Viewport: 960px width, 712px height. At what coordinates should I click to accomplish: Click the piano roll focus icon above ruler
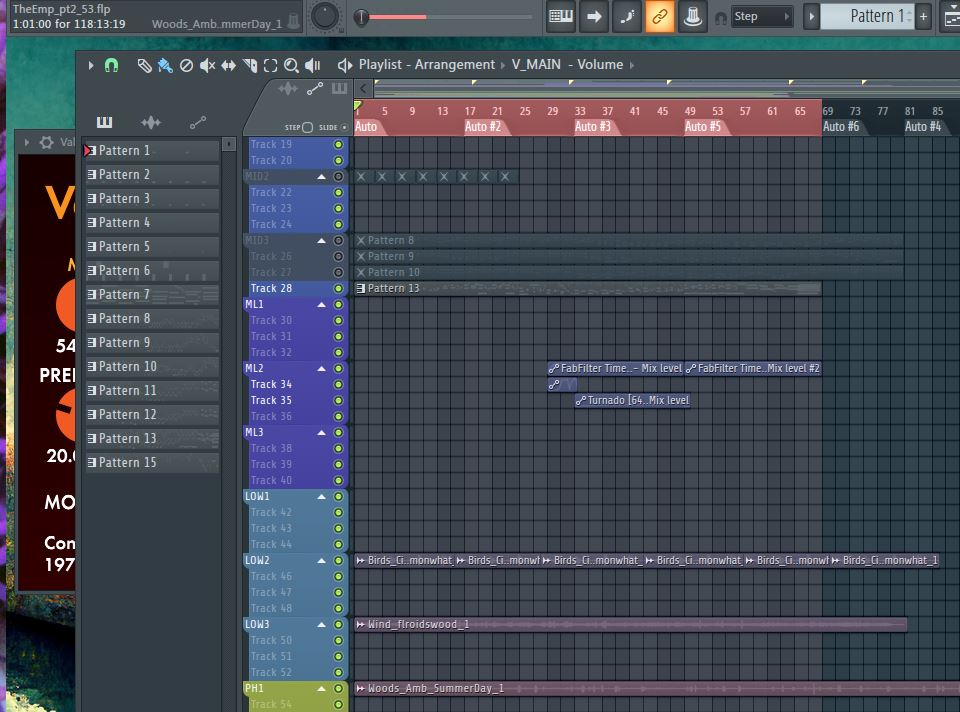339,89
